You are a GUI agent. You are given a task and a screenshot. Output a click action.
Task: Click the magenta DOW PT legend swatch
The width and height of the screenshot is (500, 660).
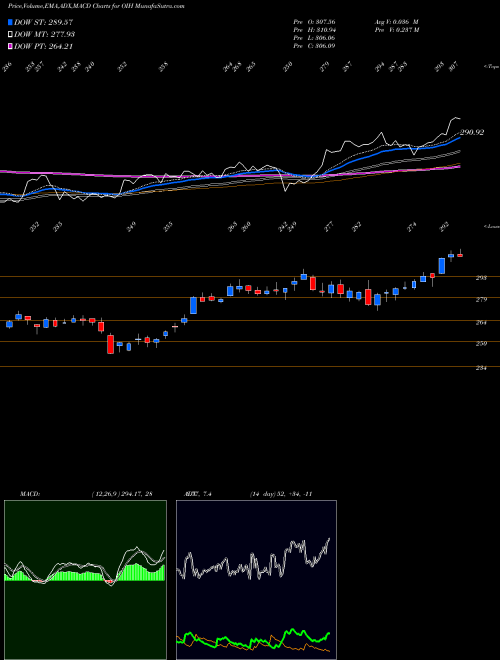[x=11, y=46]
